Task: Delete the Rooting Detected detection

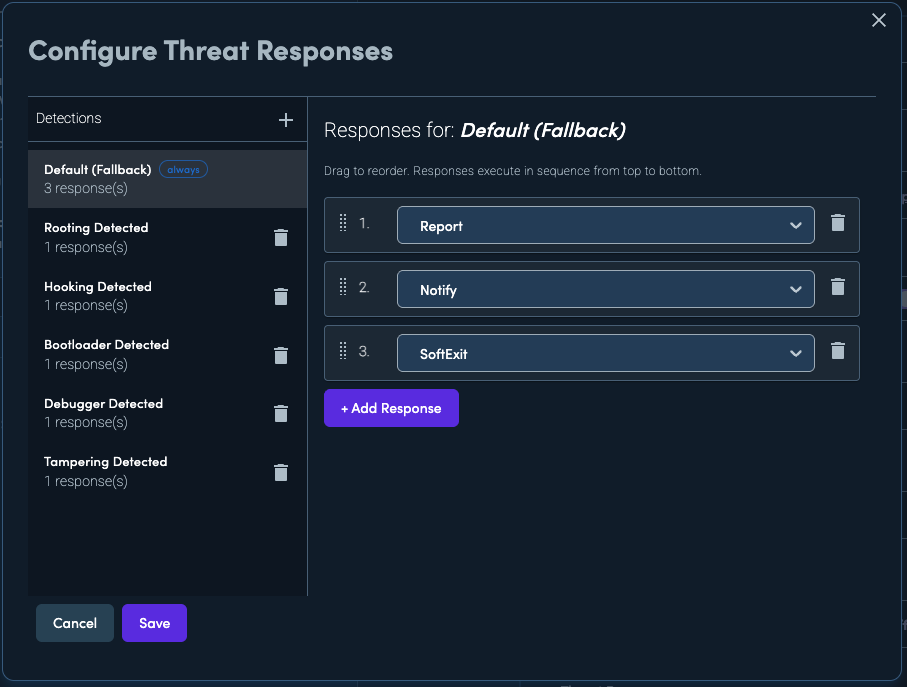Action: pos(281,237)
